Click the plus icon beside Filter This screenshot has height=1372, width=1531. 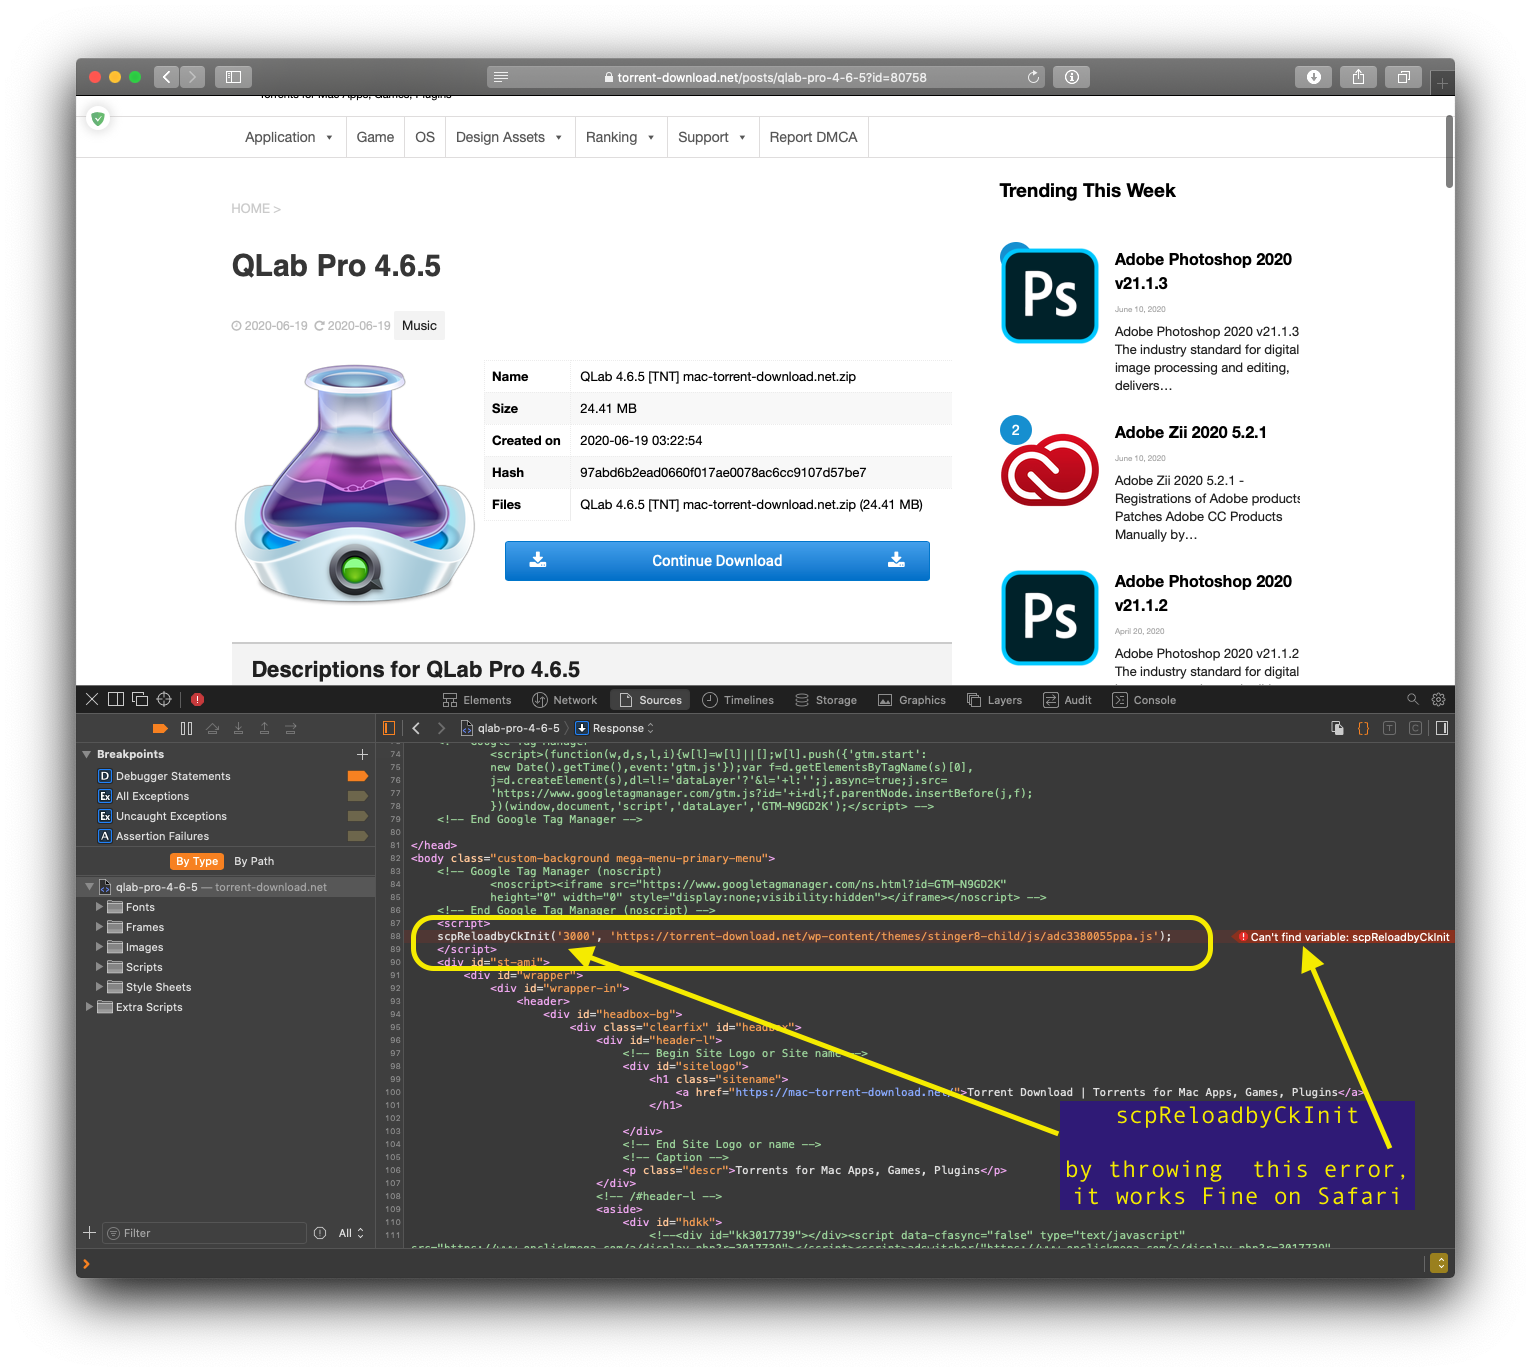pos(89,1232)
